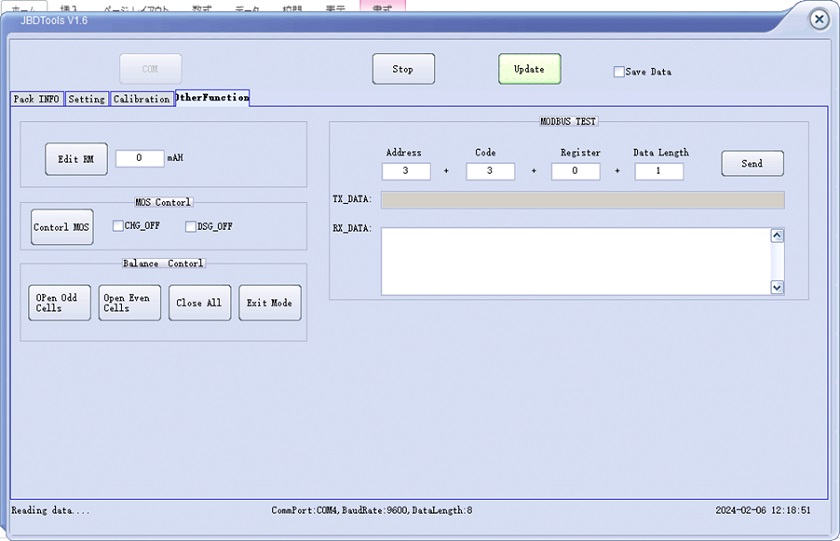Click the CommPort COM4 BaudRate status text
The image size is (840, 541).
pos(372,510)
